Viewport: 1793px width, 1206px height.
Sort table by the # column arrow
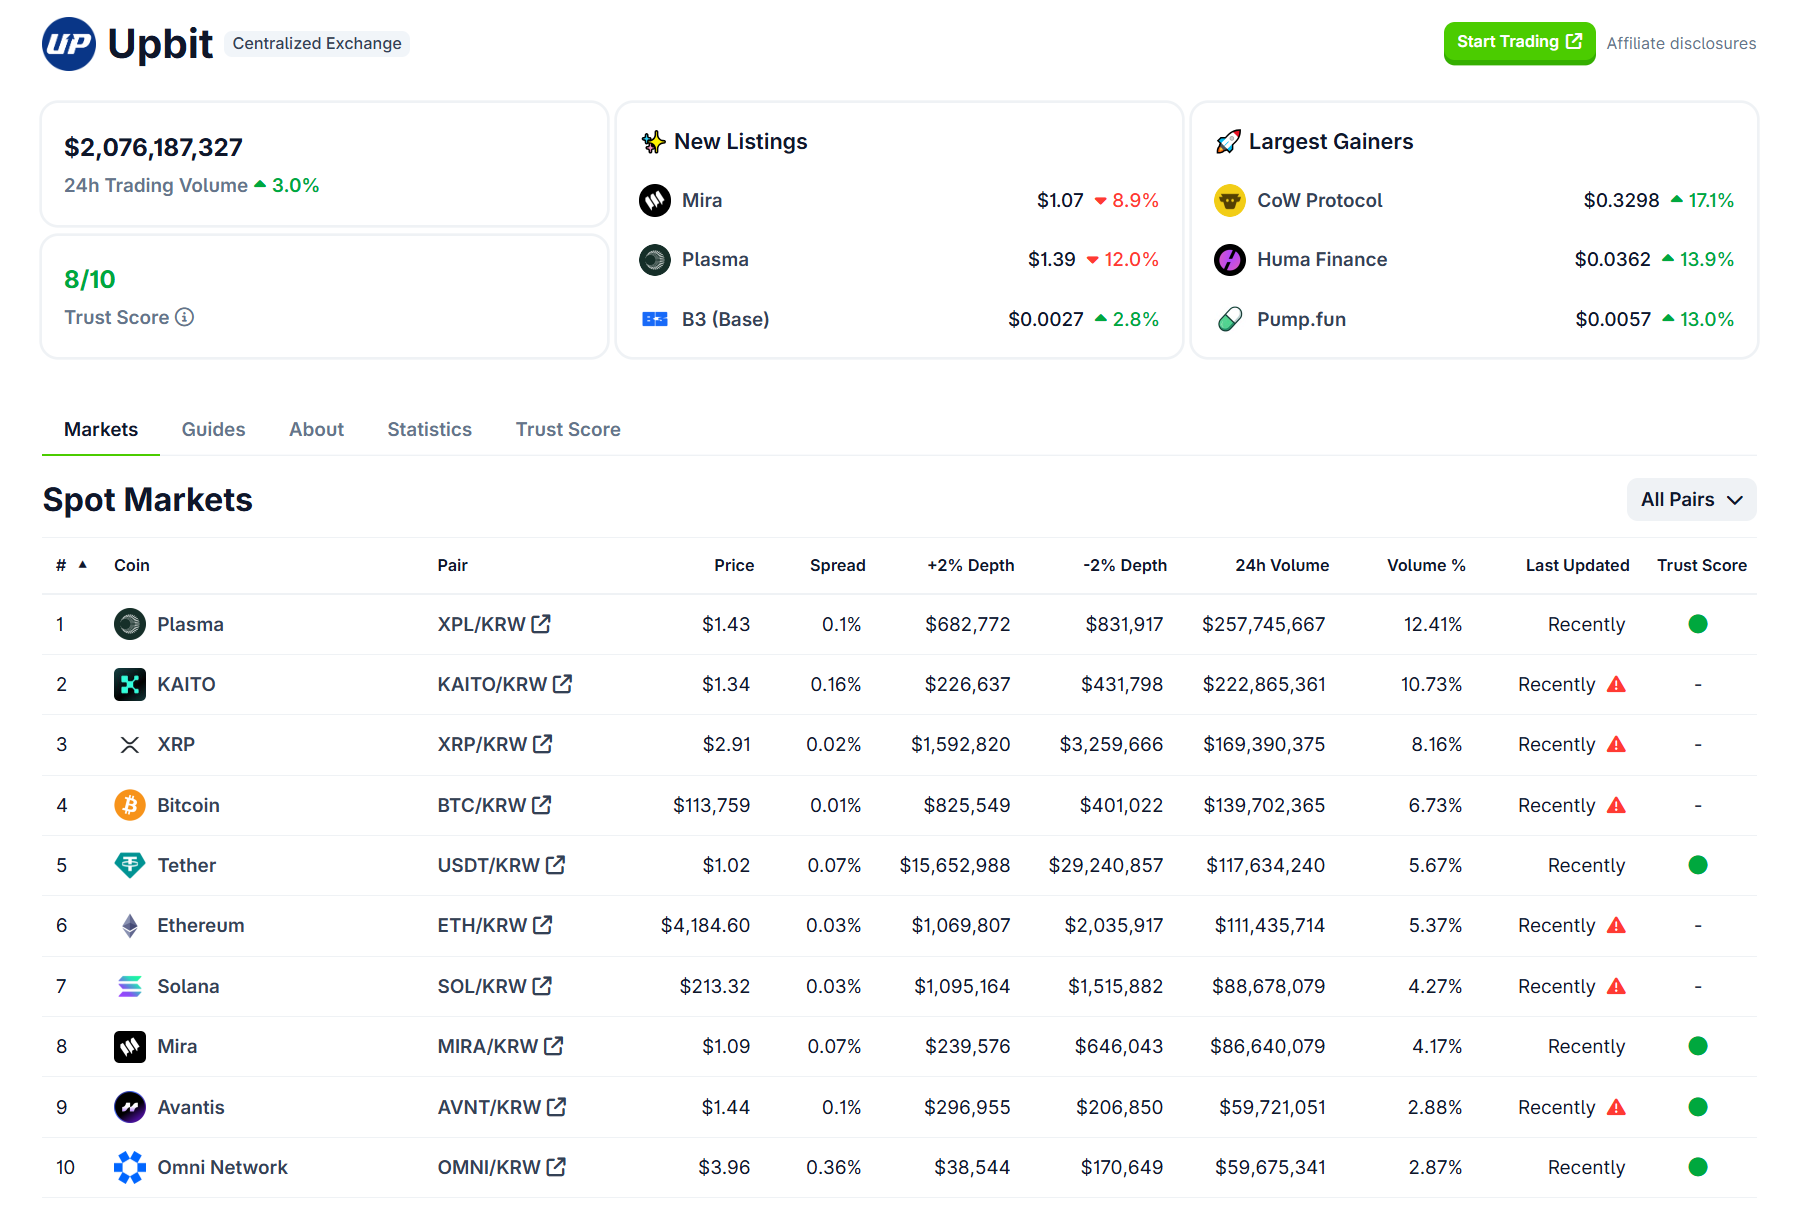(x=83, y=565)
